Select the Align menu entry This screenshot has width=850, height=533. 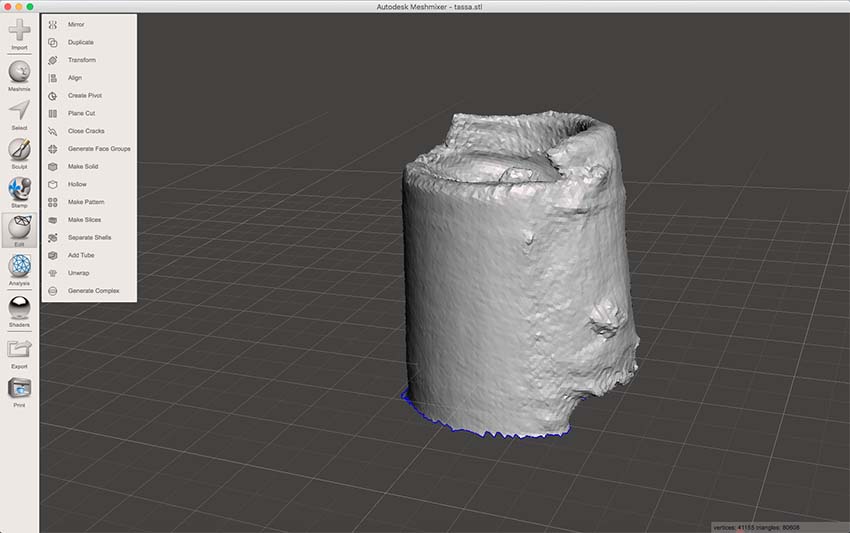[75, 78]
